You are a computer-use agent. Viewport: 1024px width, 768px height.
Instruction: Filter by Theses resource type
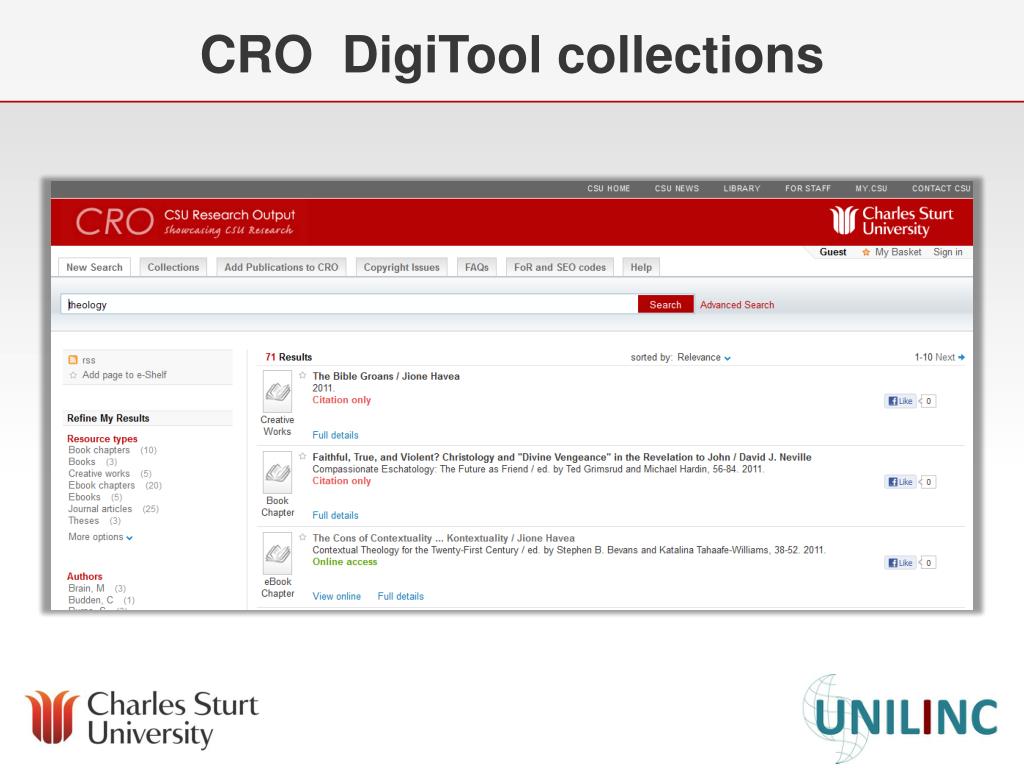pyautogui.click(x=84, y=520)
